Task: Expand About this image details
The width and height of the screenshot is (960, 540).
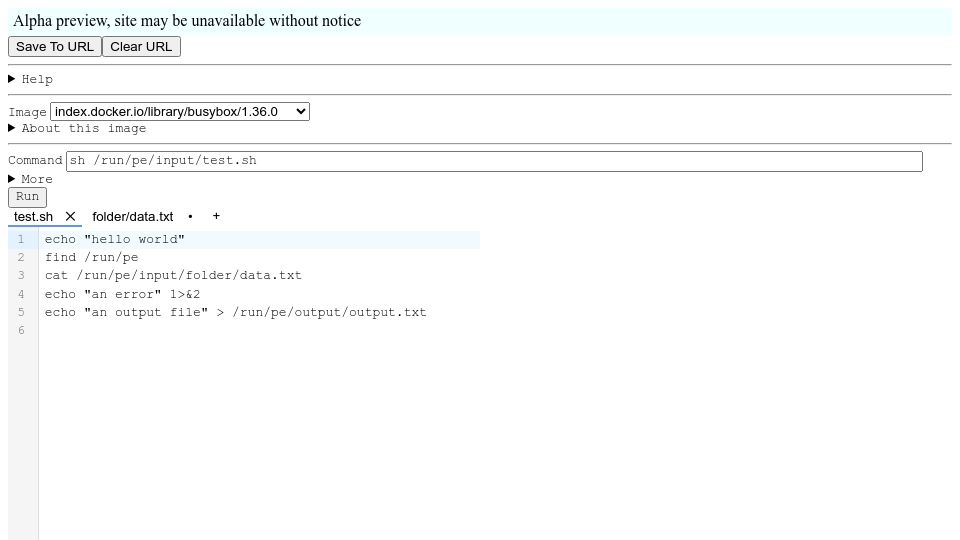Action: pos(77,128)
